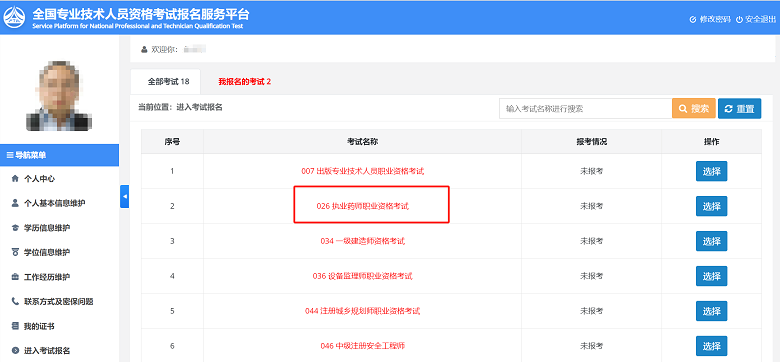Click 选择 for 034 一级建造师资格考试
The image size is (780, 362).
[x=711, y=241]
